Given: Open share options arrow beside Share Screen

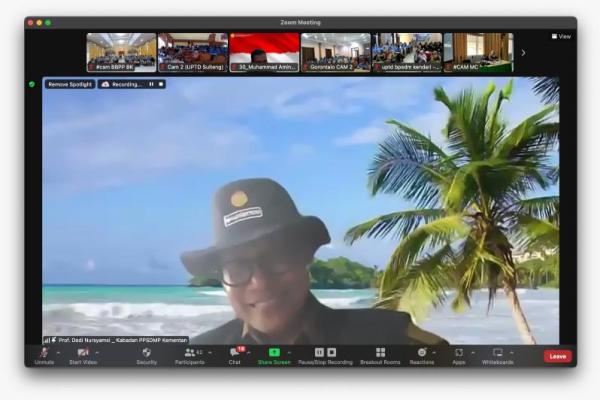Looking at the screenshot, I should click(x=289, y=353).
